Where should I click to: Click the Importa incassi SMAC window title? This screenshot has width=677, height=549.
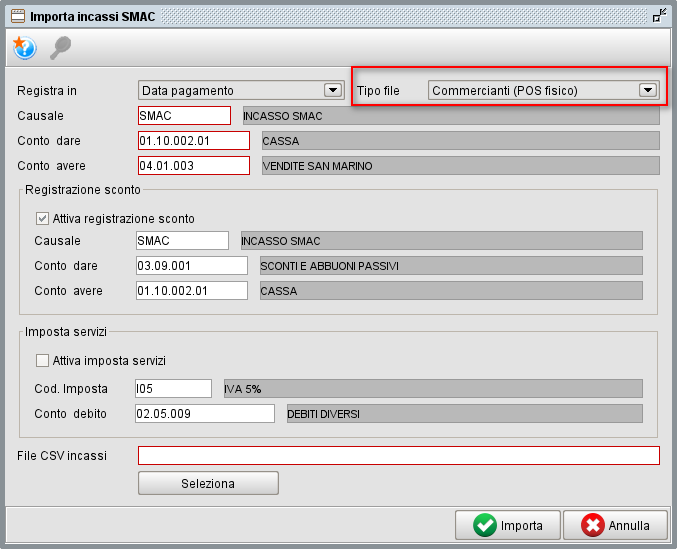(x=92, y=16)
